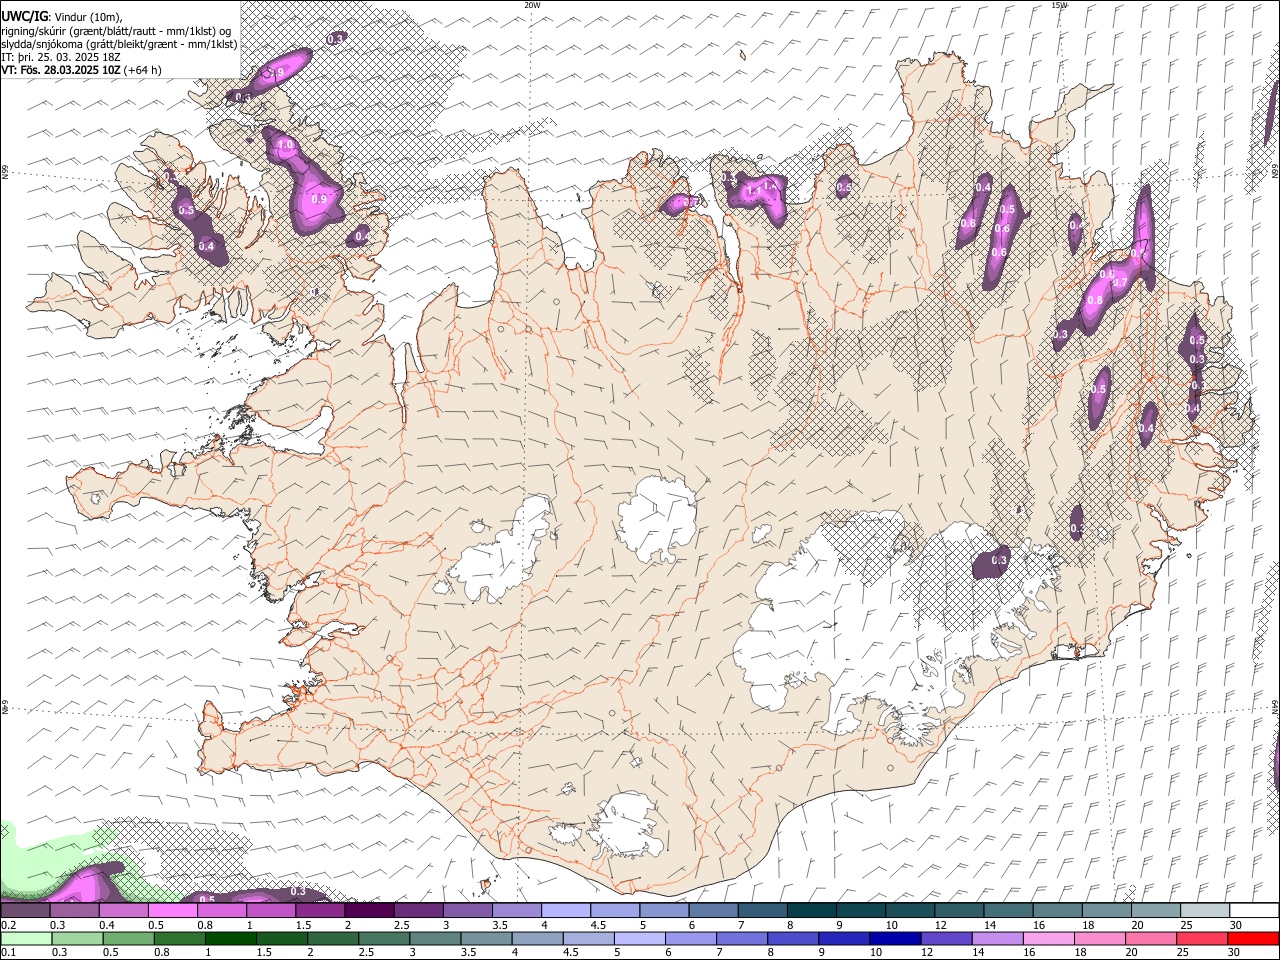Click the '4.5' value under the upper legend row
This screenshot has width=1280, height=960.
tap(598, 925)
